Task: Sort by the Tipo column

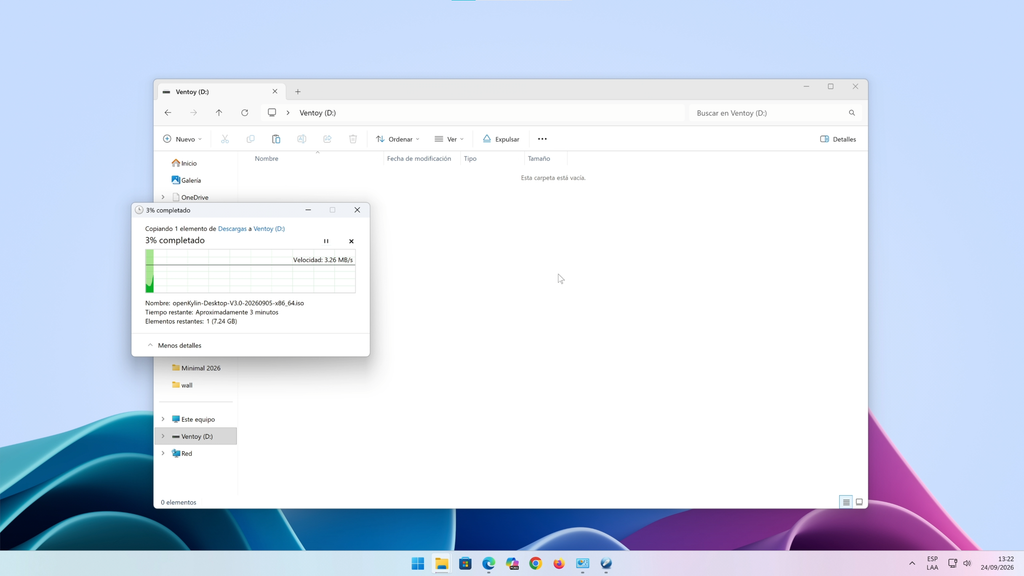Action: pos(470,159)
